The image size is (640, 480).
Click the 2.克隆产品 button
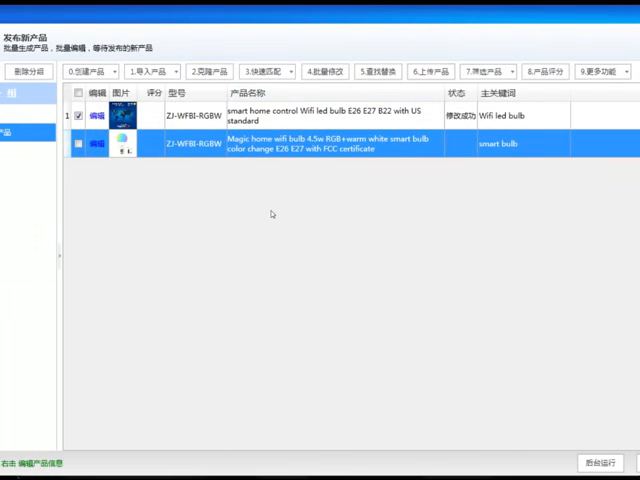click(x=209, y=72)
